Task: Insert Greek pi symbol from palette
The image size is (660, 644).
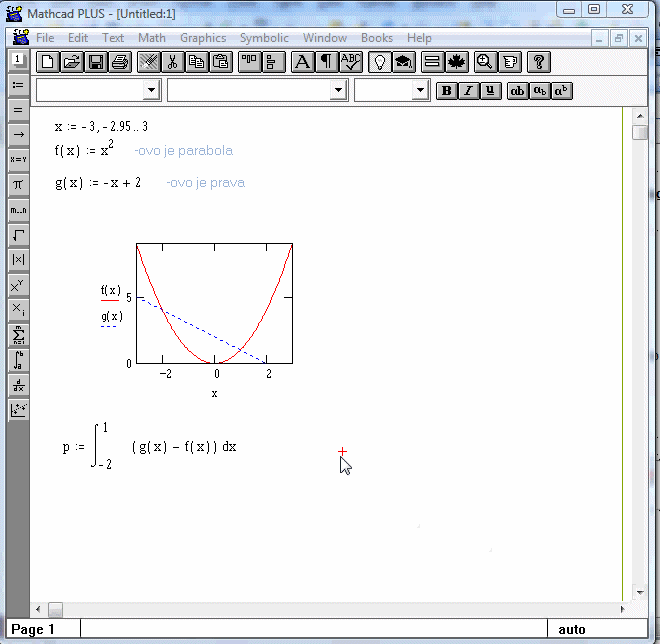Action: click(18, 185)
